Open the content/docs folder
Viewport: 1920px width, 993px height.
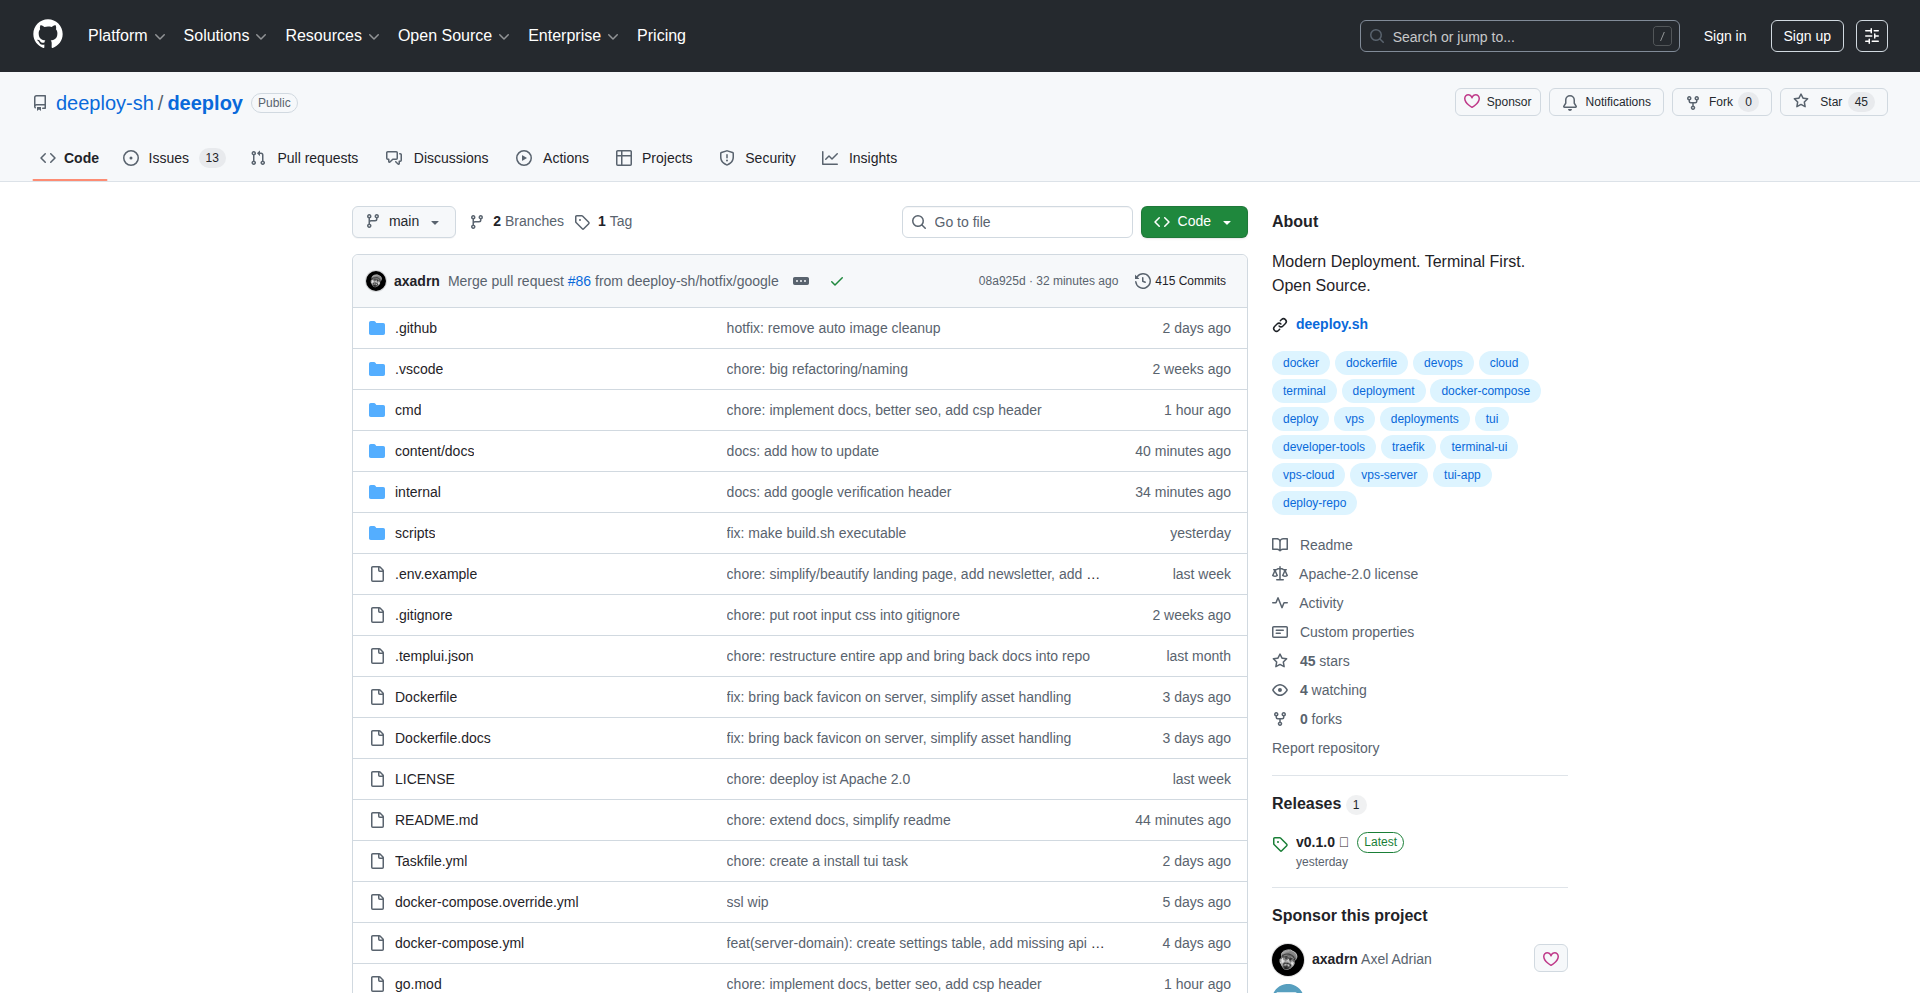[434, 451]
